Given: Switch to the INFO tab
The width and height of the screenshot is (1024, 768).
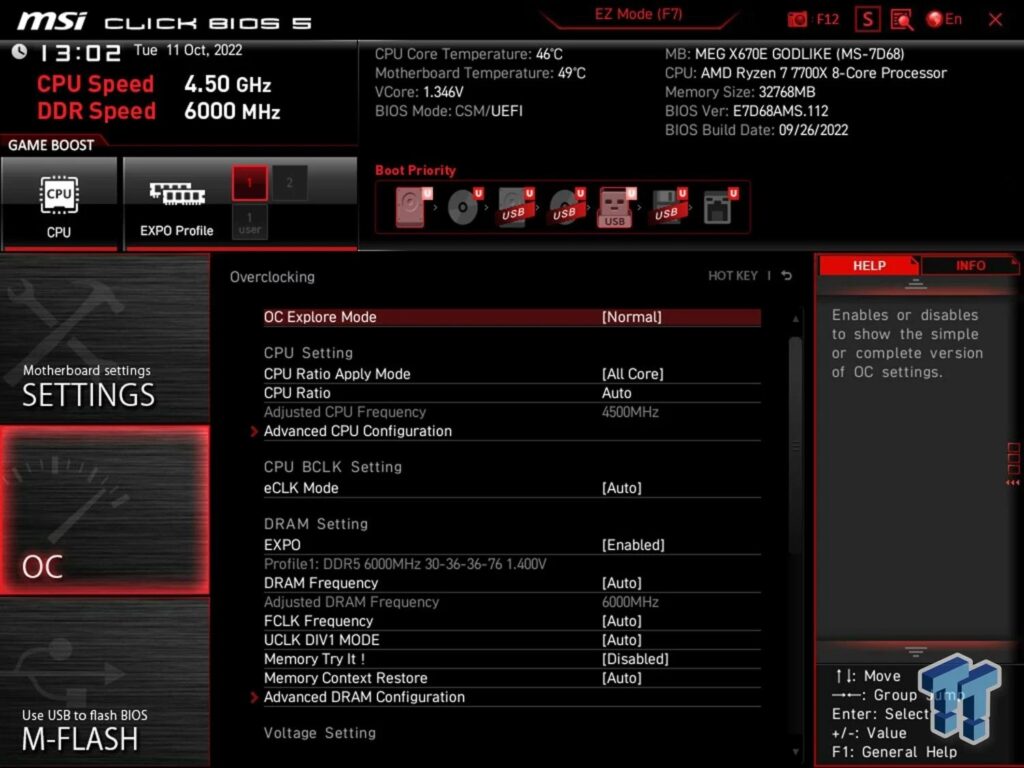Looking at the screenshot, I should pos(970,265).
